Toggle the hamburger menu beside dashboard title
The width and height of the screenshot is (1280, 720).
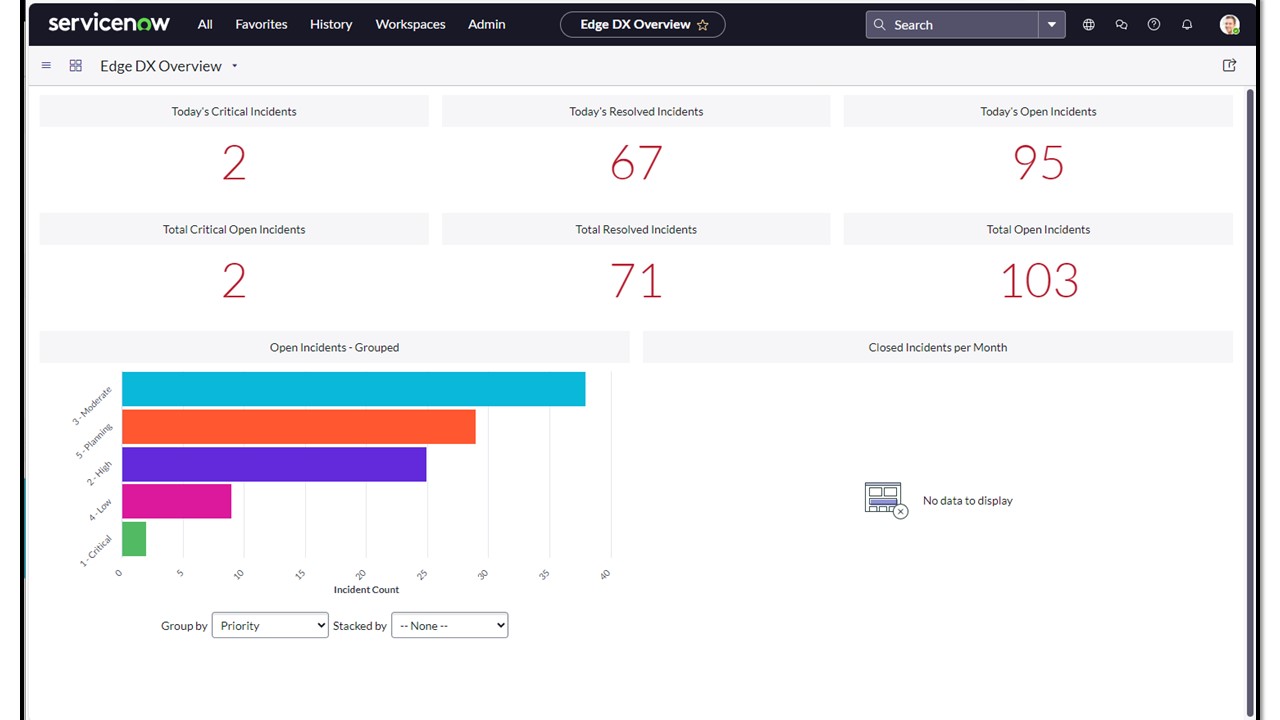46,66
